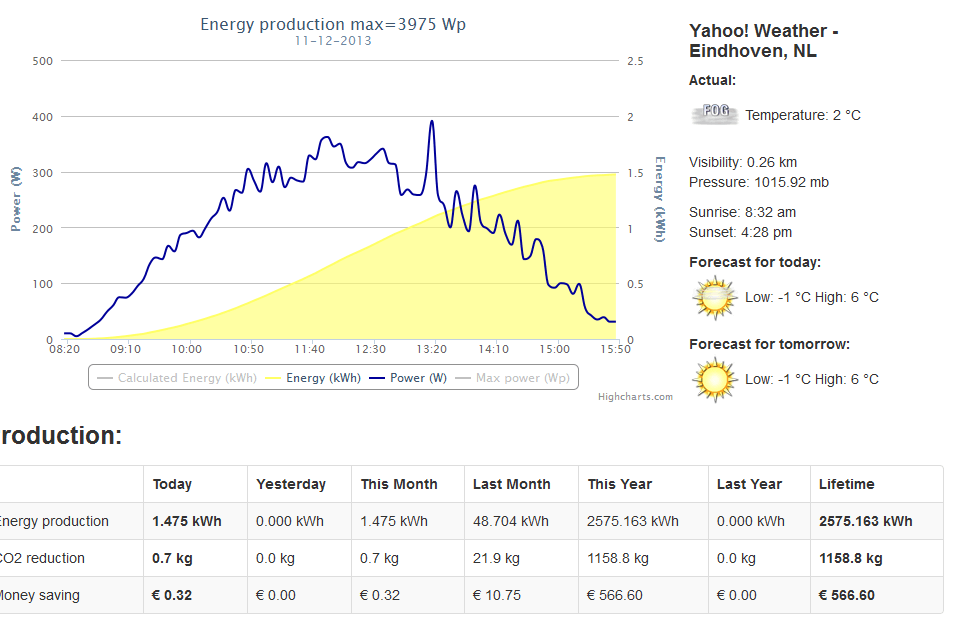Click the chart title Energy production max
The width and height of the screenshot is (954, 619).
click(x=333, y=24)
